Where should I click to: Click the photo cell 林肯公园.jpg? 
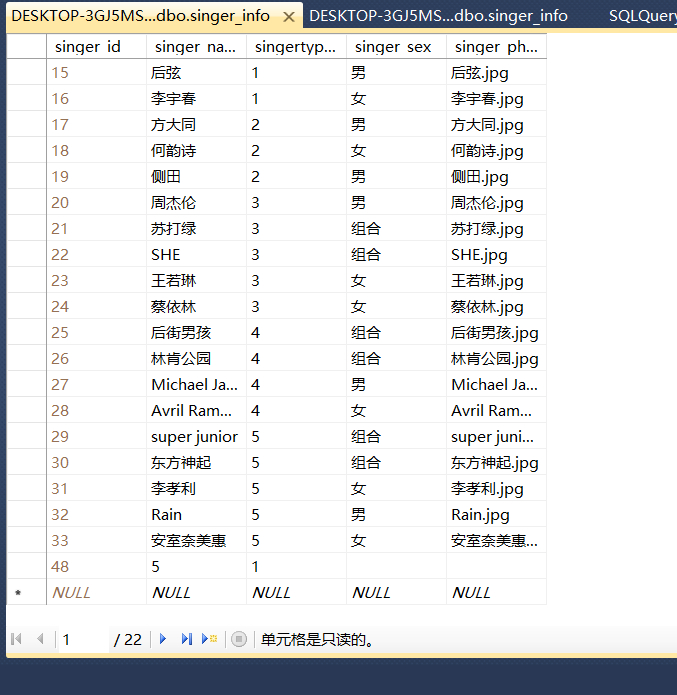click(497, 359)
